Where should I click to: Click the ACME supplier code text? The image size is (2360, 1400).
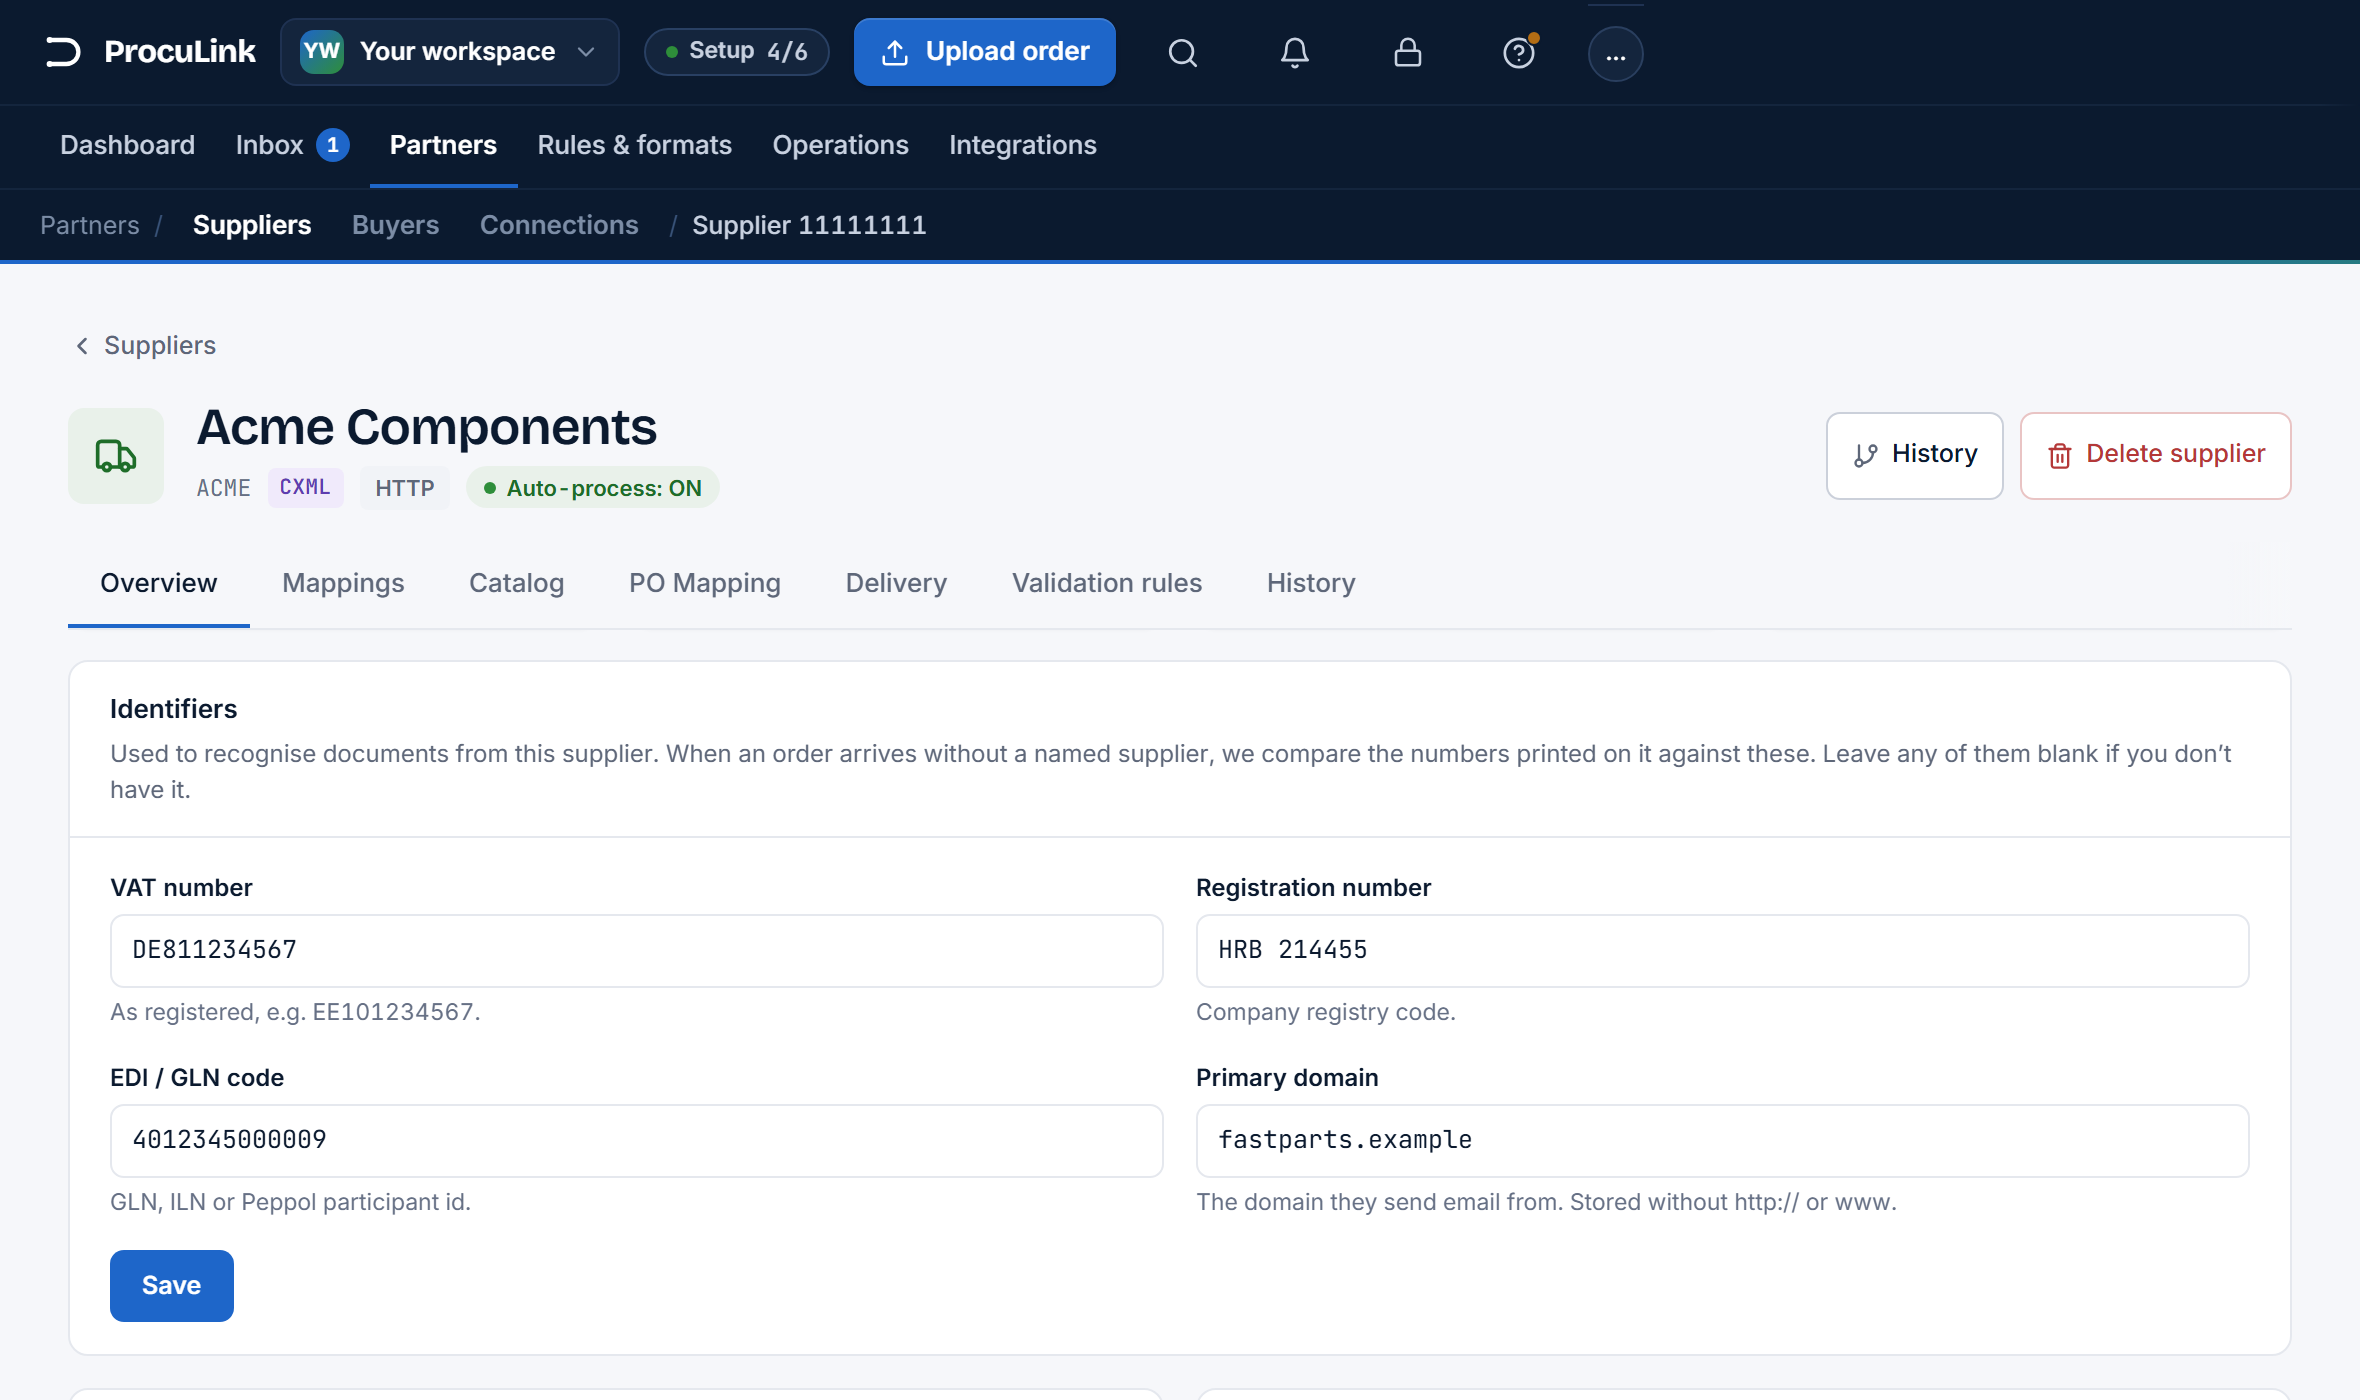[x=224, y=488]
